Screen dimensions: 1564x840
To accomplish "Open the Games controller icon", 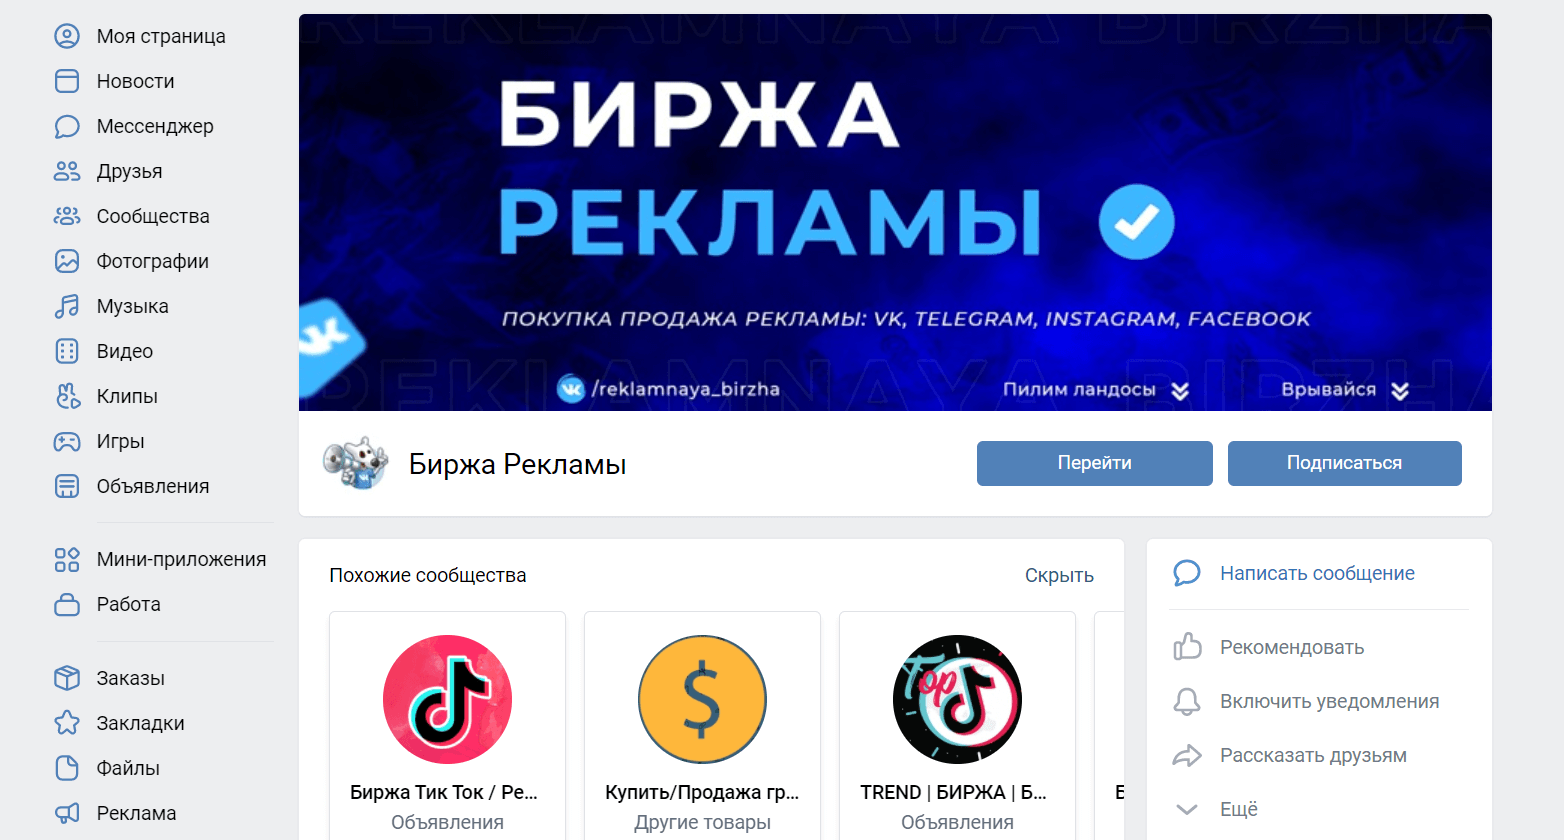I will point(67,441).
